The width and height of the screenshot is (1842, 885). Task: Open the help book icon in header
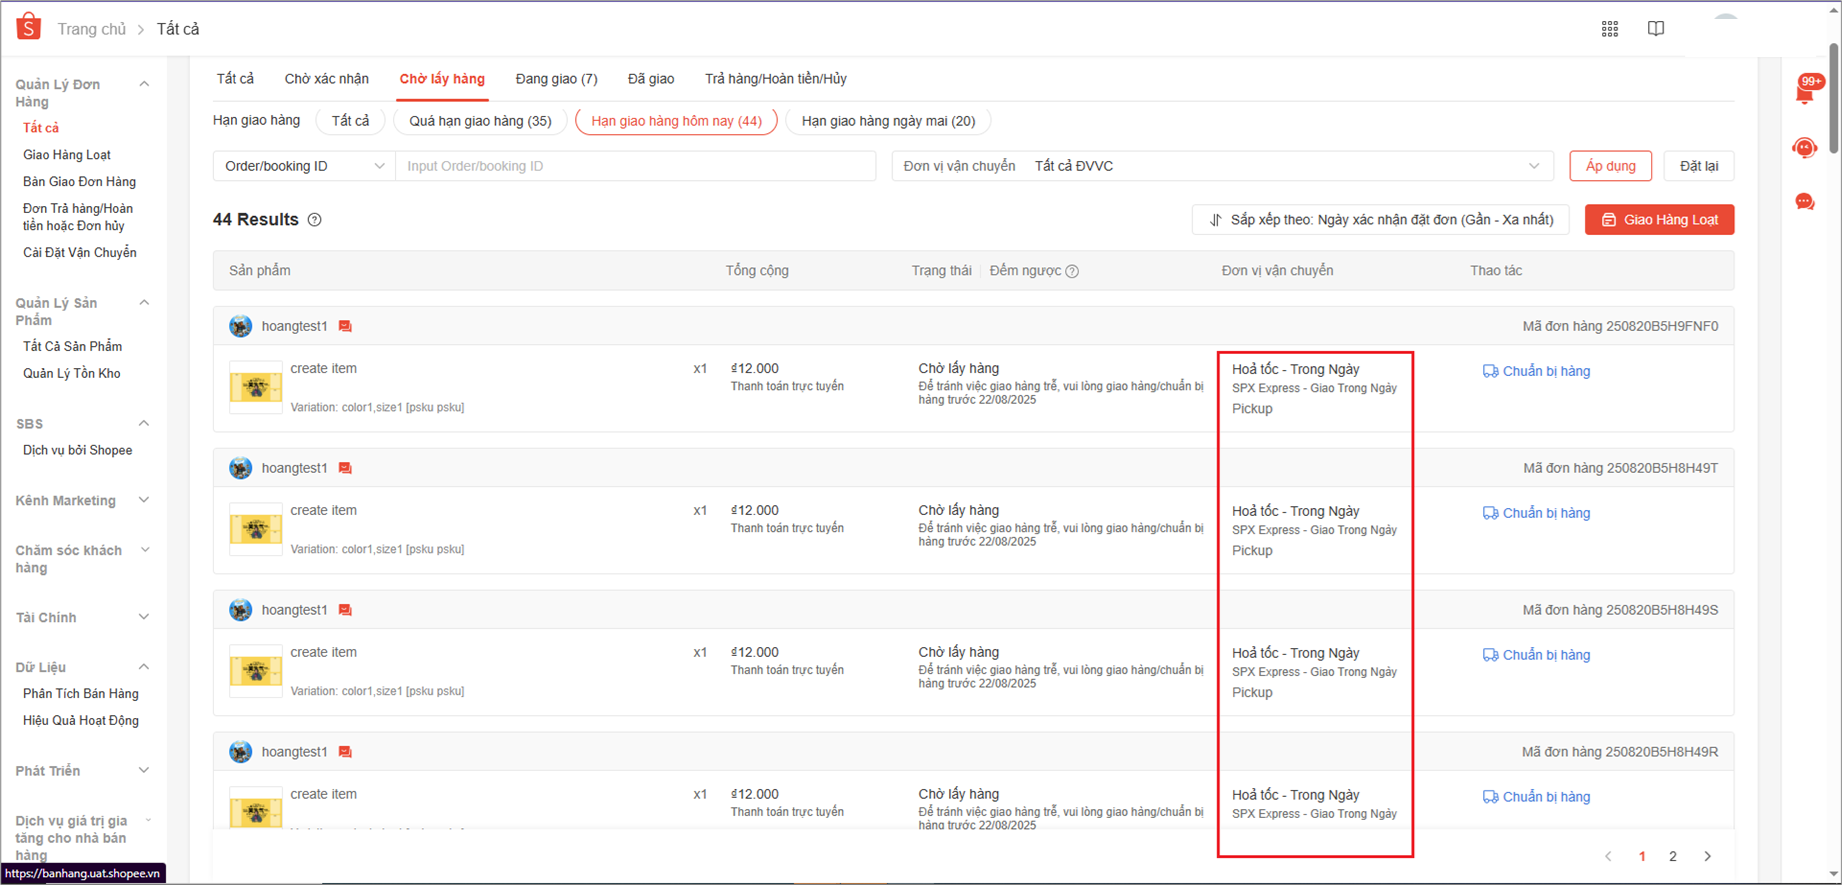click(1656, 29)
